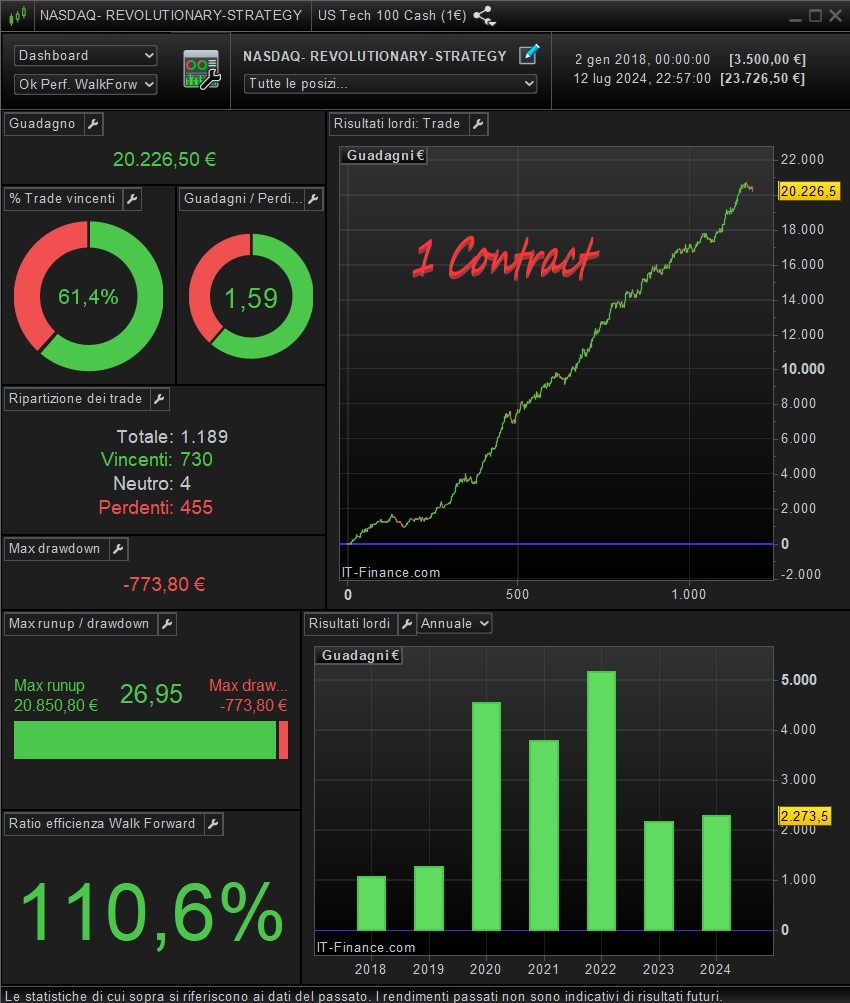
Task: Click the Vincenti: 730 text
Action: 157,460
